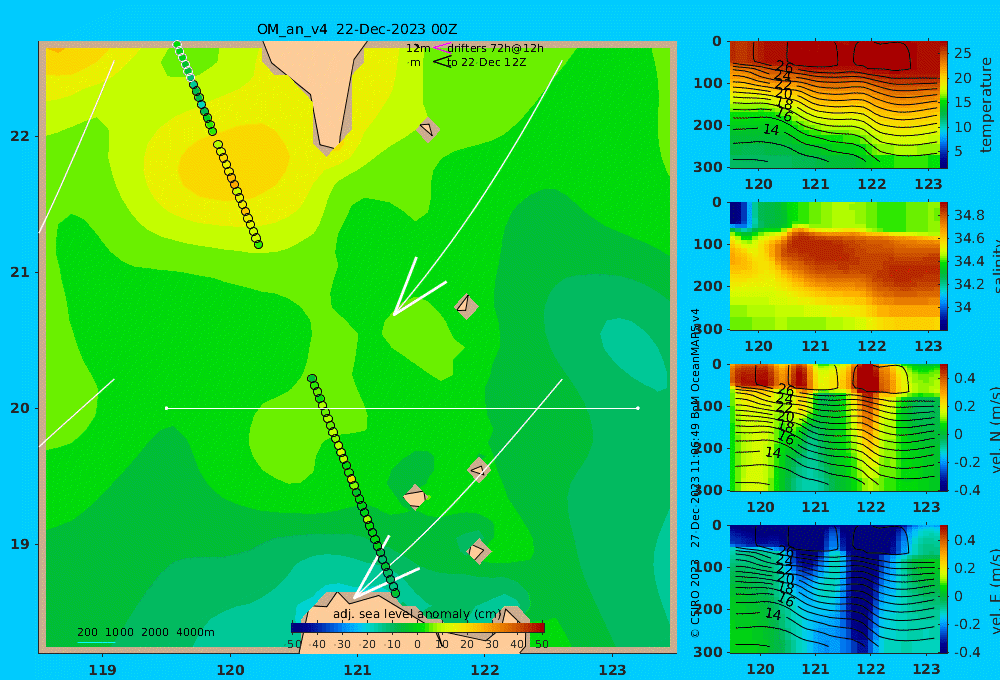Select the temperature cross-section panel
This screenshot has width=1000, height=680.
[x=834, y=105]
